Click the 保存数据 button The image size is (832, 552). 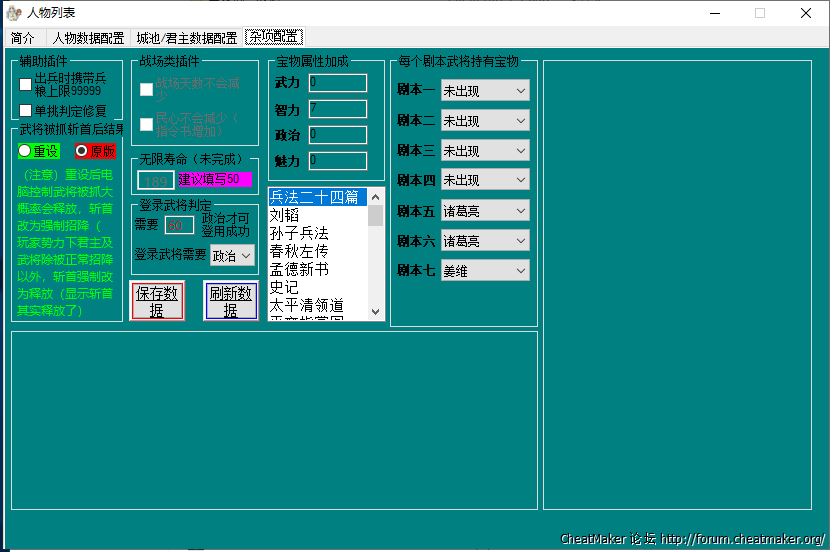click(x=158, y=301)
